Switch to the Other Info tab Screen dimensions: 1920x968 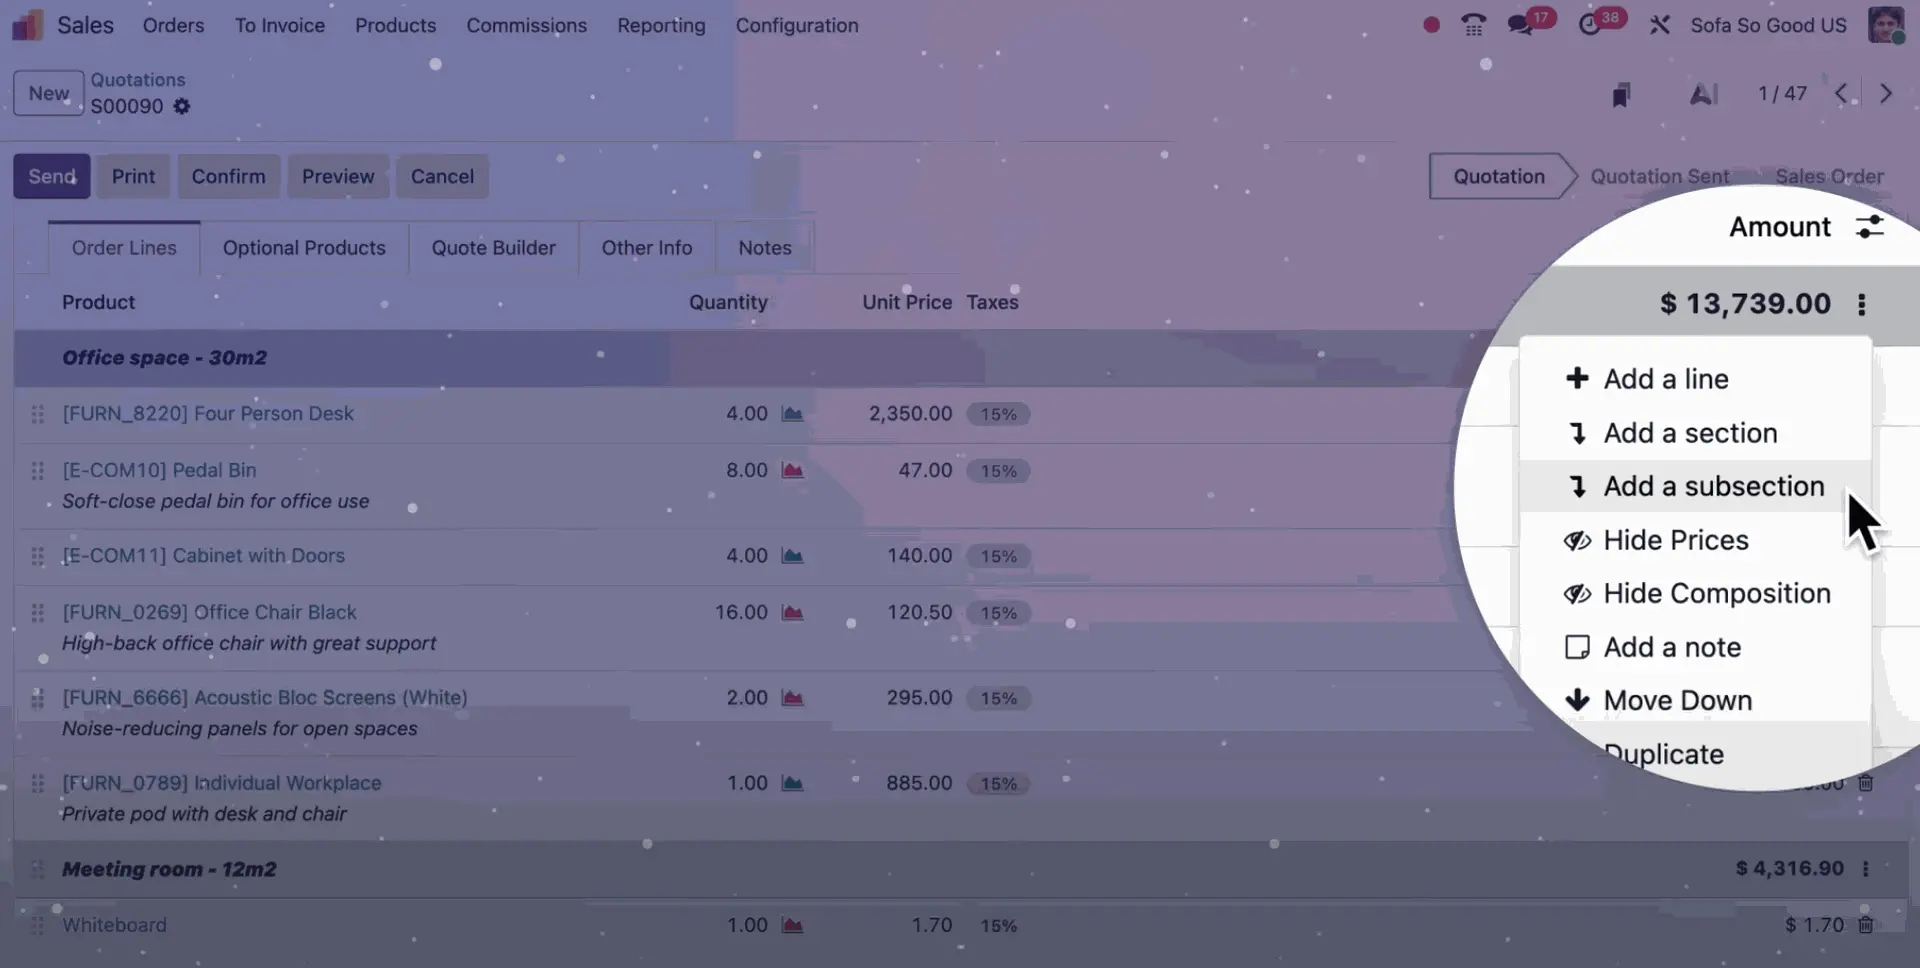pos(646,248)
